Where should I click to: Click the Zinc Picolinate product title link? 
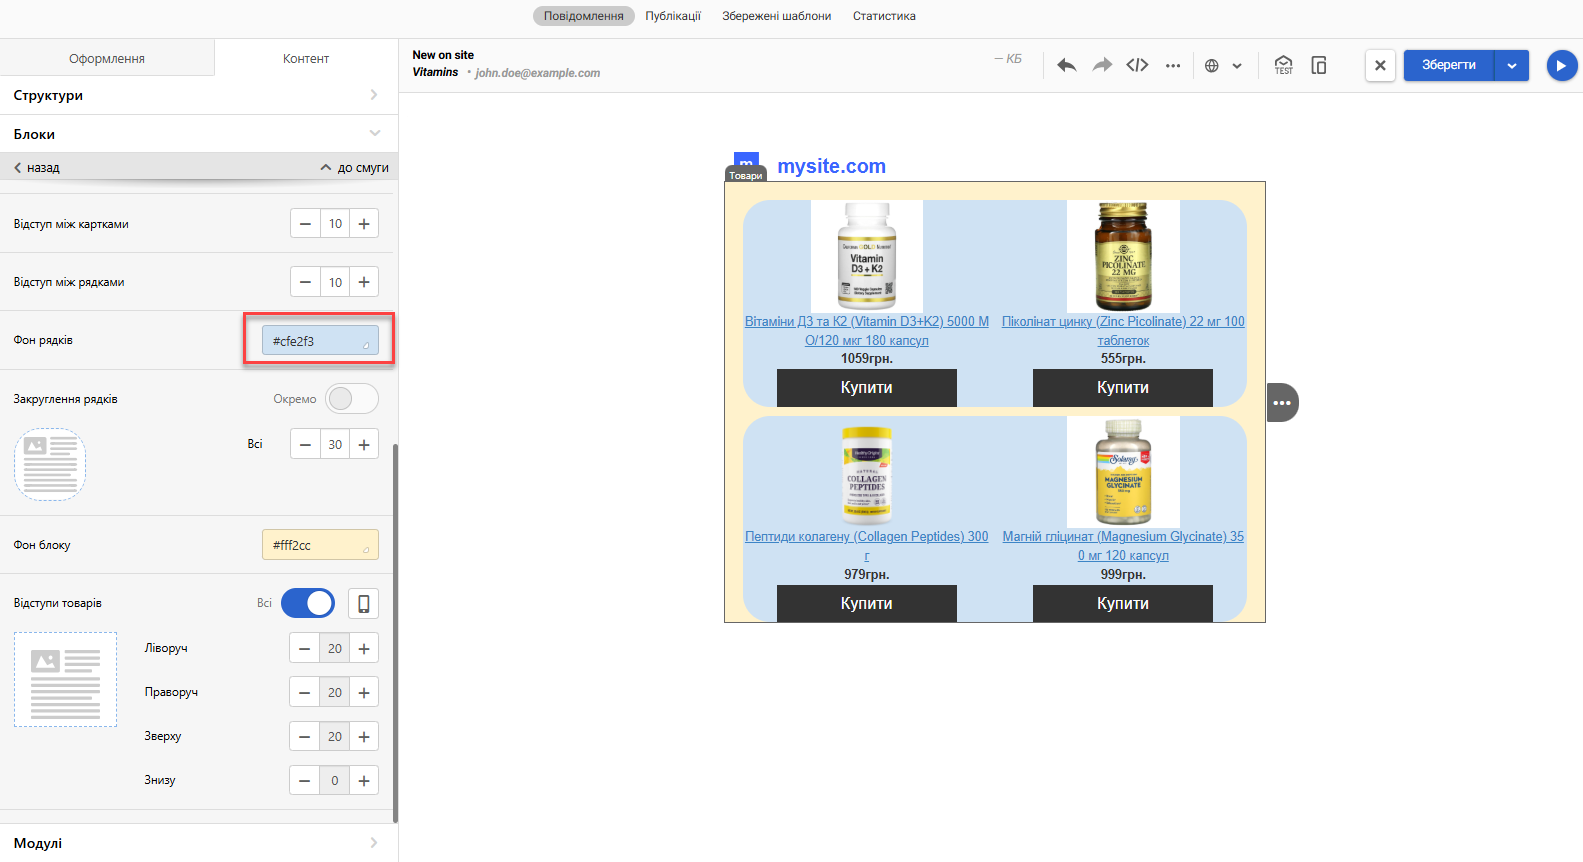pyautogui.click(x=1123, y=331)
